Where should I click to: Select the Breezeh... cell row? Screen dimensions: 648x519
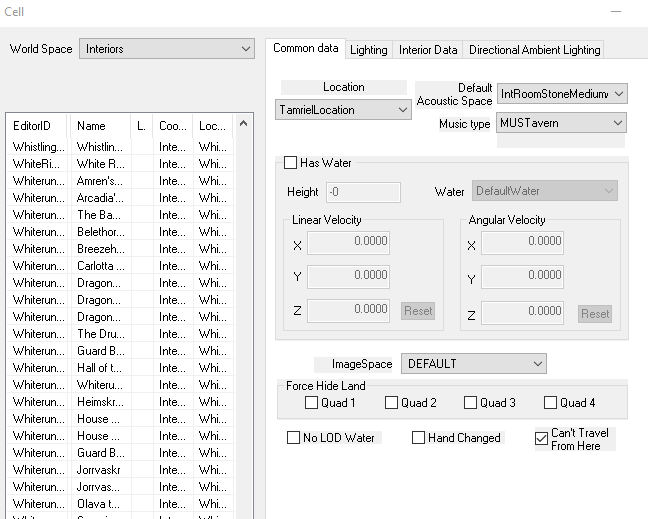point(120,249)
